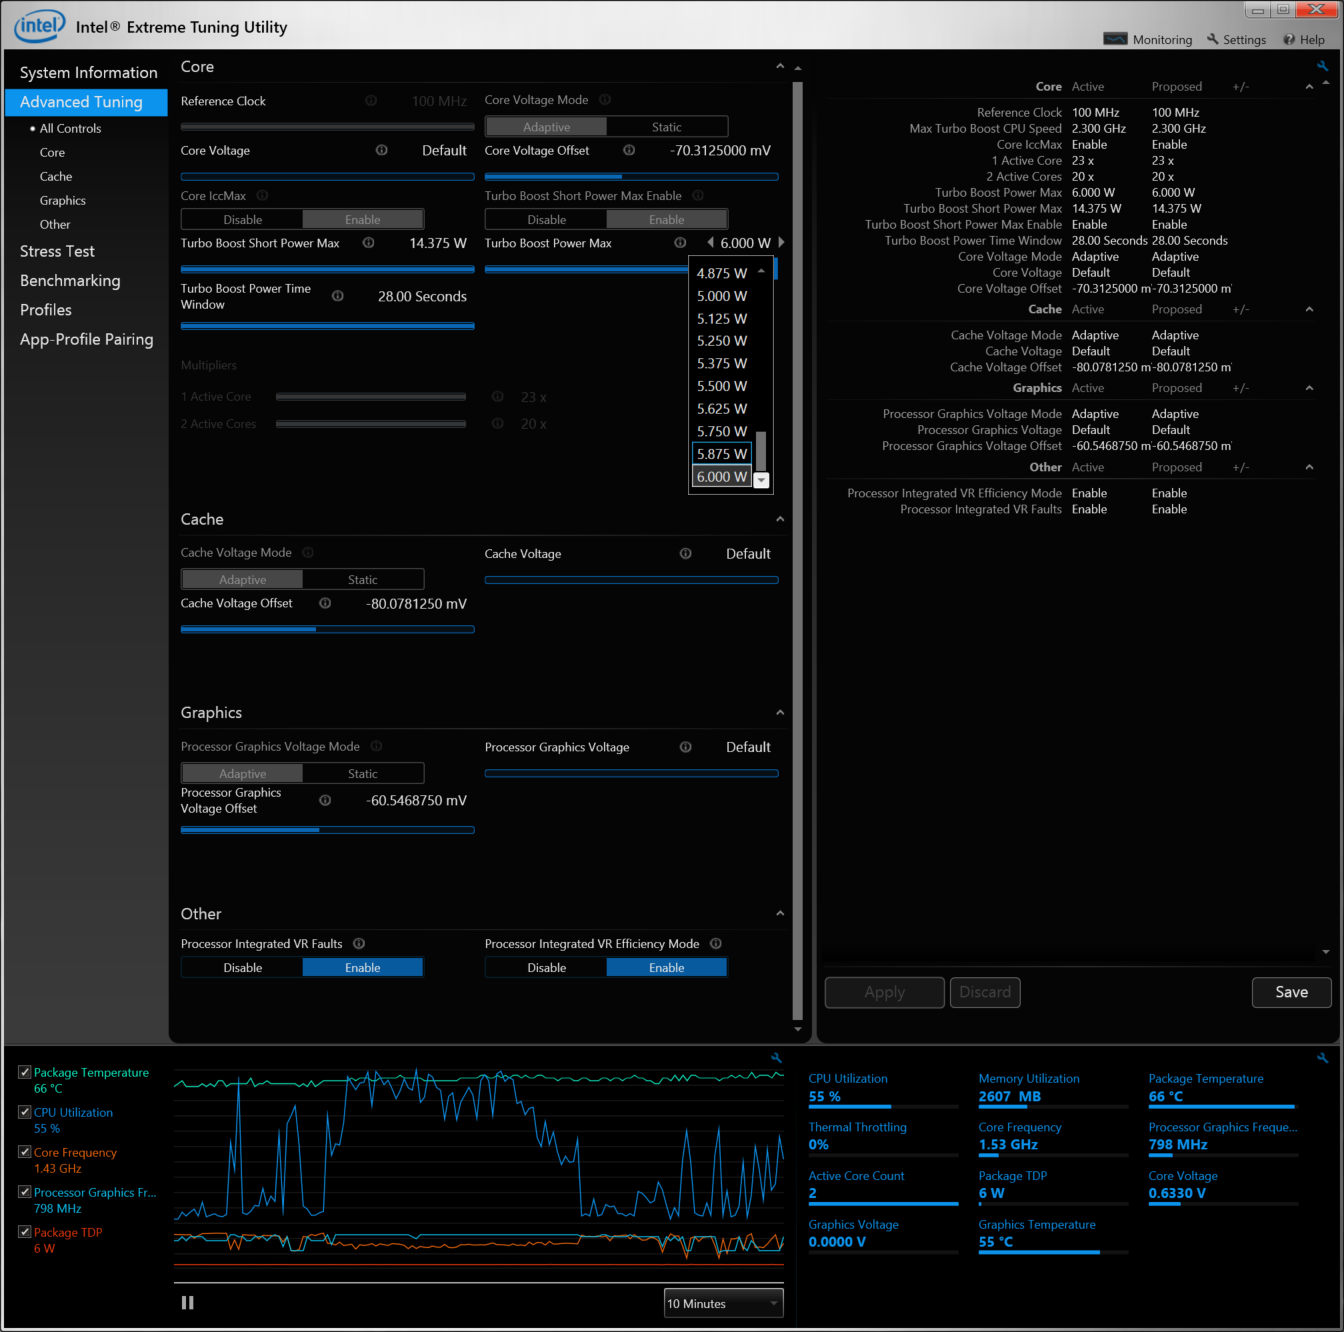Show info for Turbo Boost Short Power Max Enable
1344x1332 pixels.
[698, 196]
